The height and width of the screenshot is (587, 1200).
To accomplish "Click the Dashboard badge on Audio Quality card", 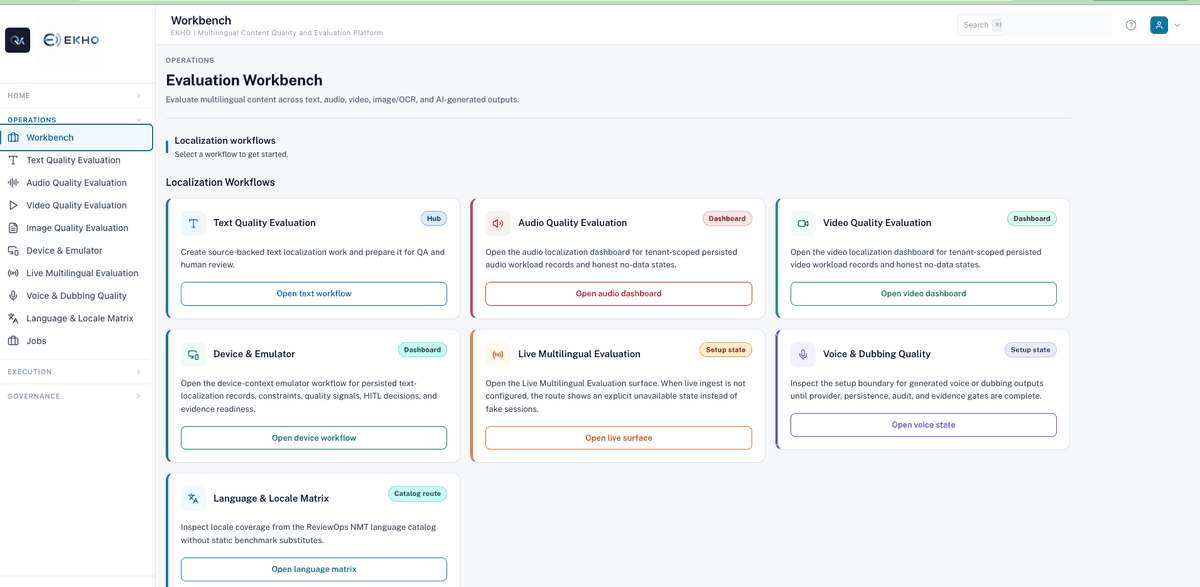I will point(727,219).
